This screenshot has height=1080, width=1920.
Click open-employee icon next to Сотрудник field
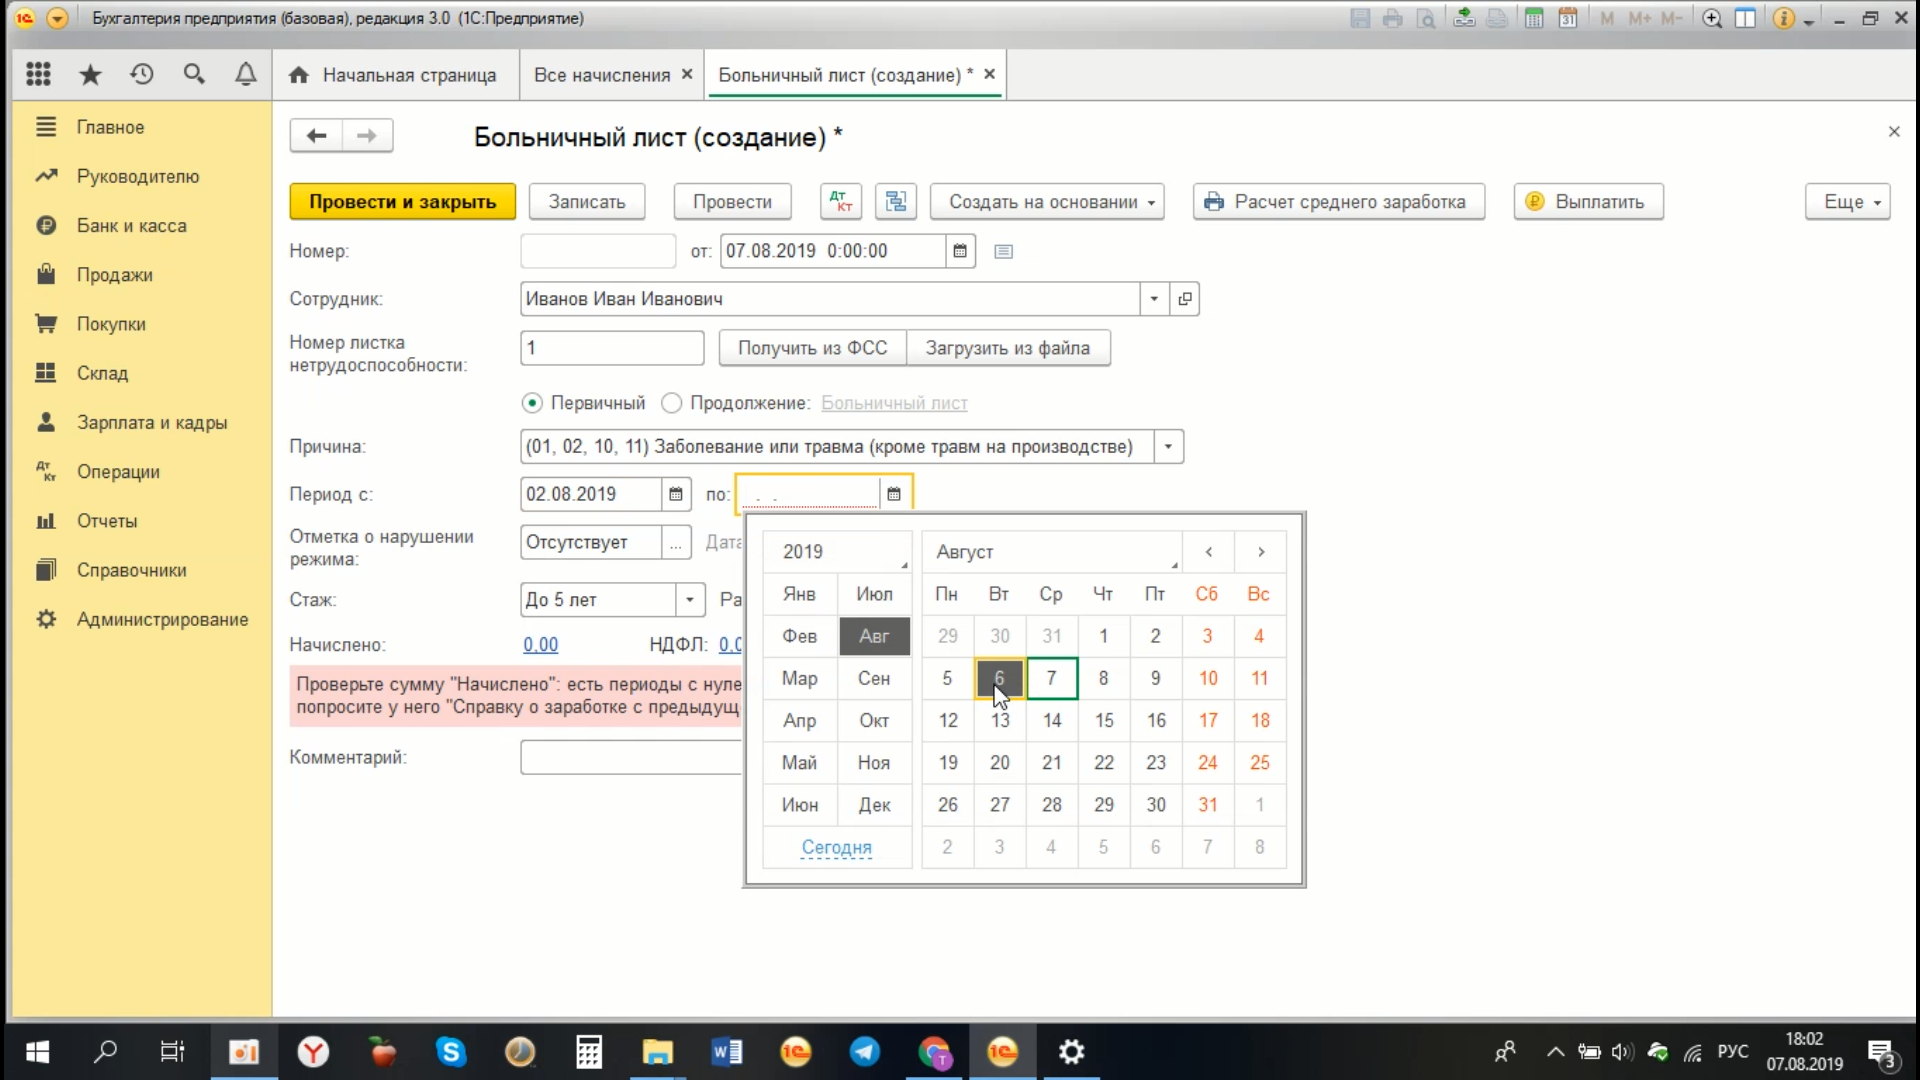[x=1185, y=299]
